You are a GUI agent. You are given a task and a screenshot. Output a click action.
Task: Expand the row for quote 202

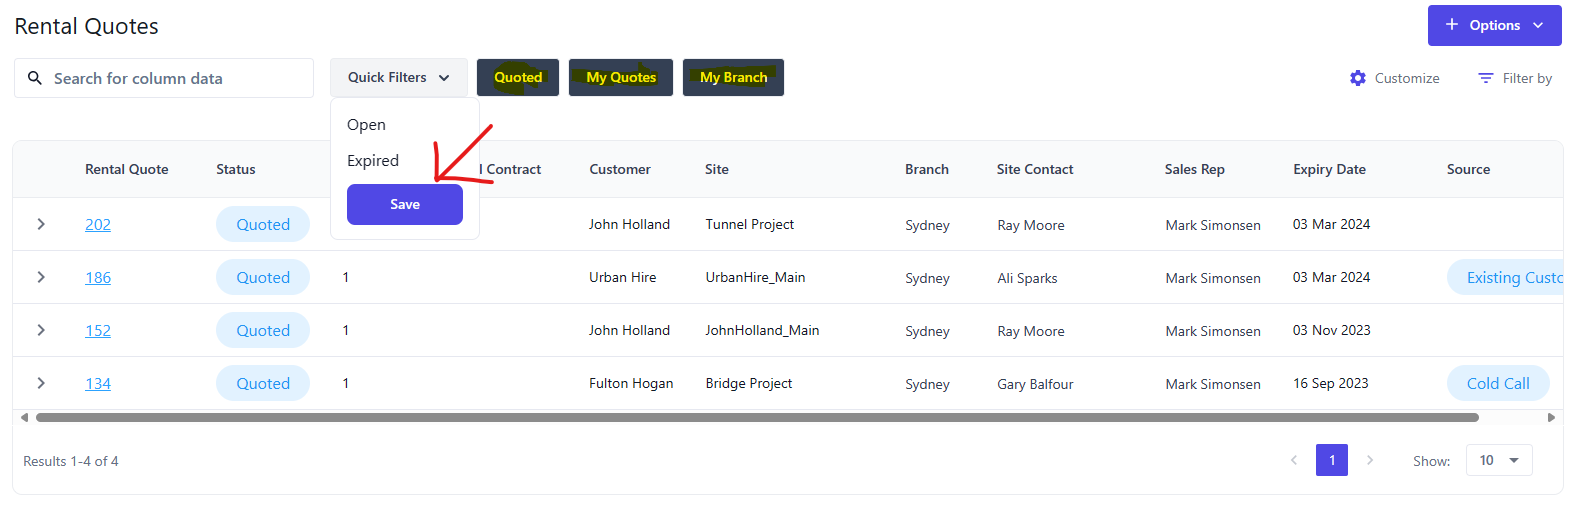pyautogui.click(x=41, y=224)
